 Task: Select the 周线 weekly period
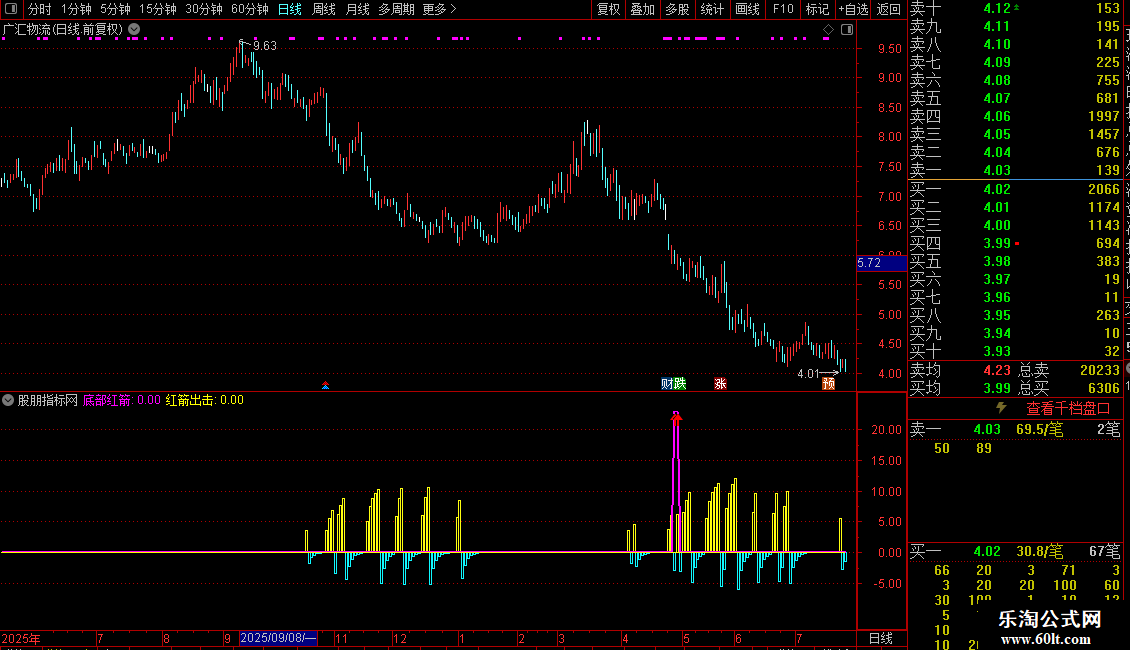(324, 9)
